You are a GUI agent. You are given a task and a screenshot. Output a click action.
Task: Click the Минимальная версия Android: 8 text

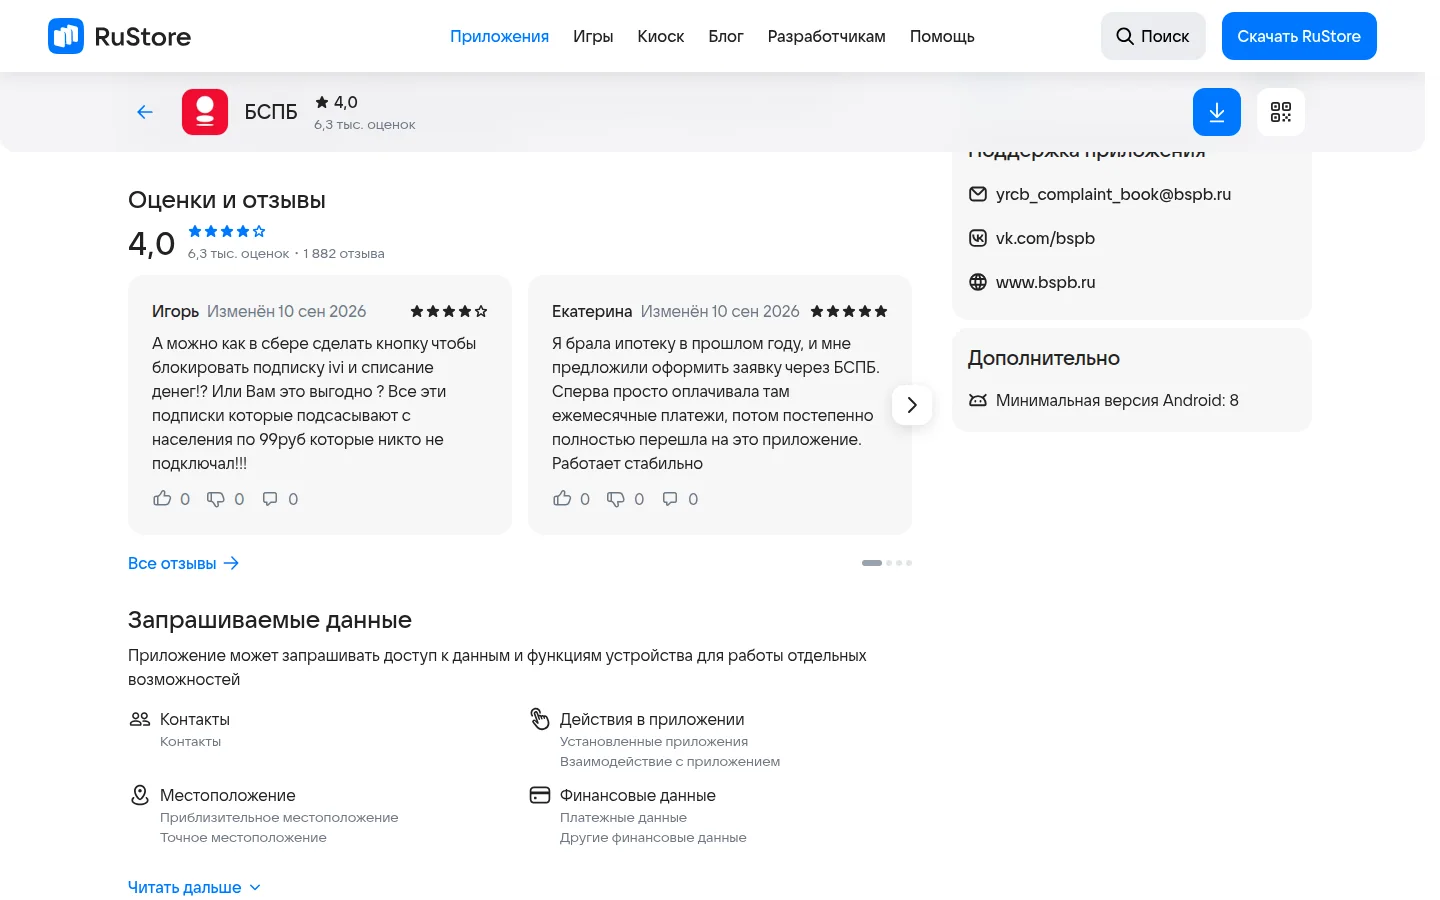1117,400
